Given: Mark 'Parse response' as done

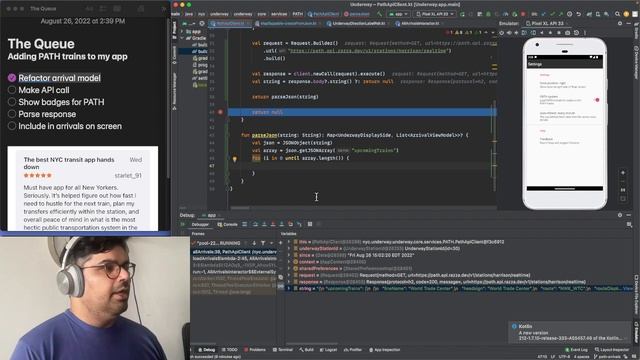Looking at the screenshot, I should [x=12, y=114].
